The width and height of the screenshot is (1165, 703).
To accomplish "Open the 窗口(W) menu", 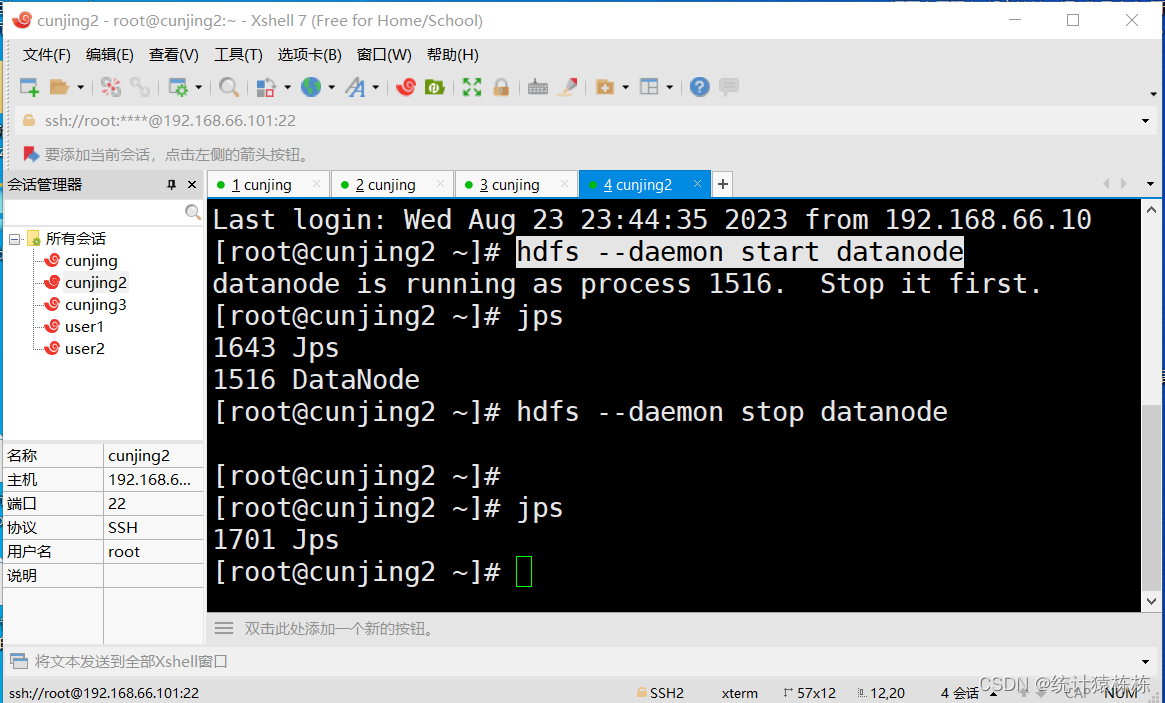I will coord(384,54).
